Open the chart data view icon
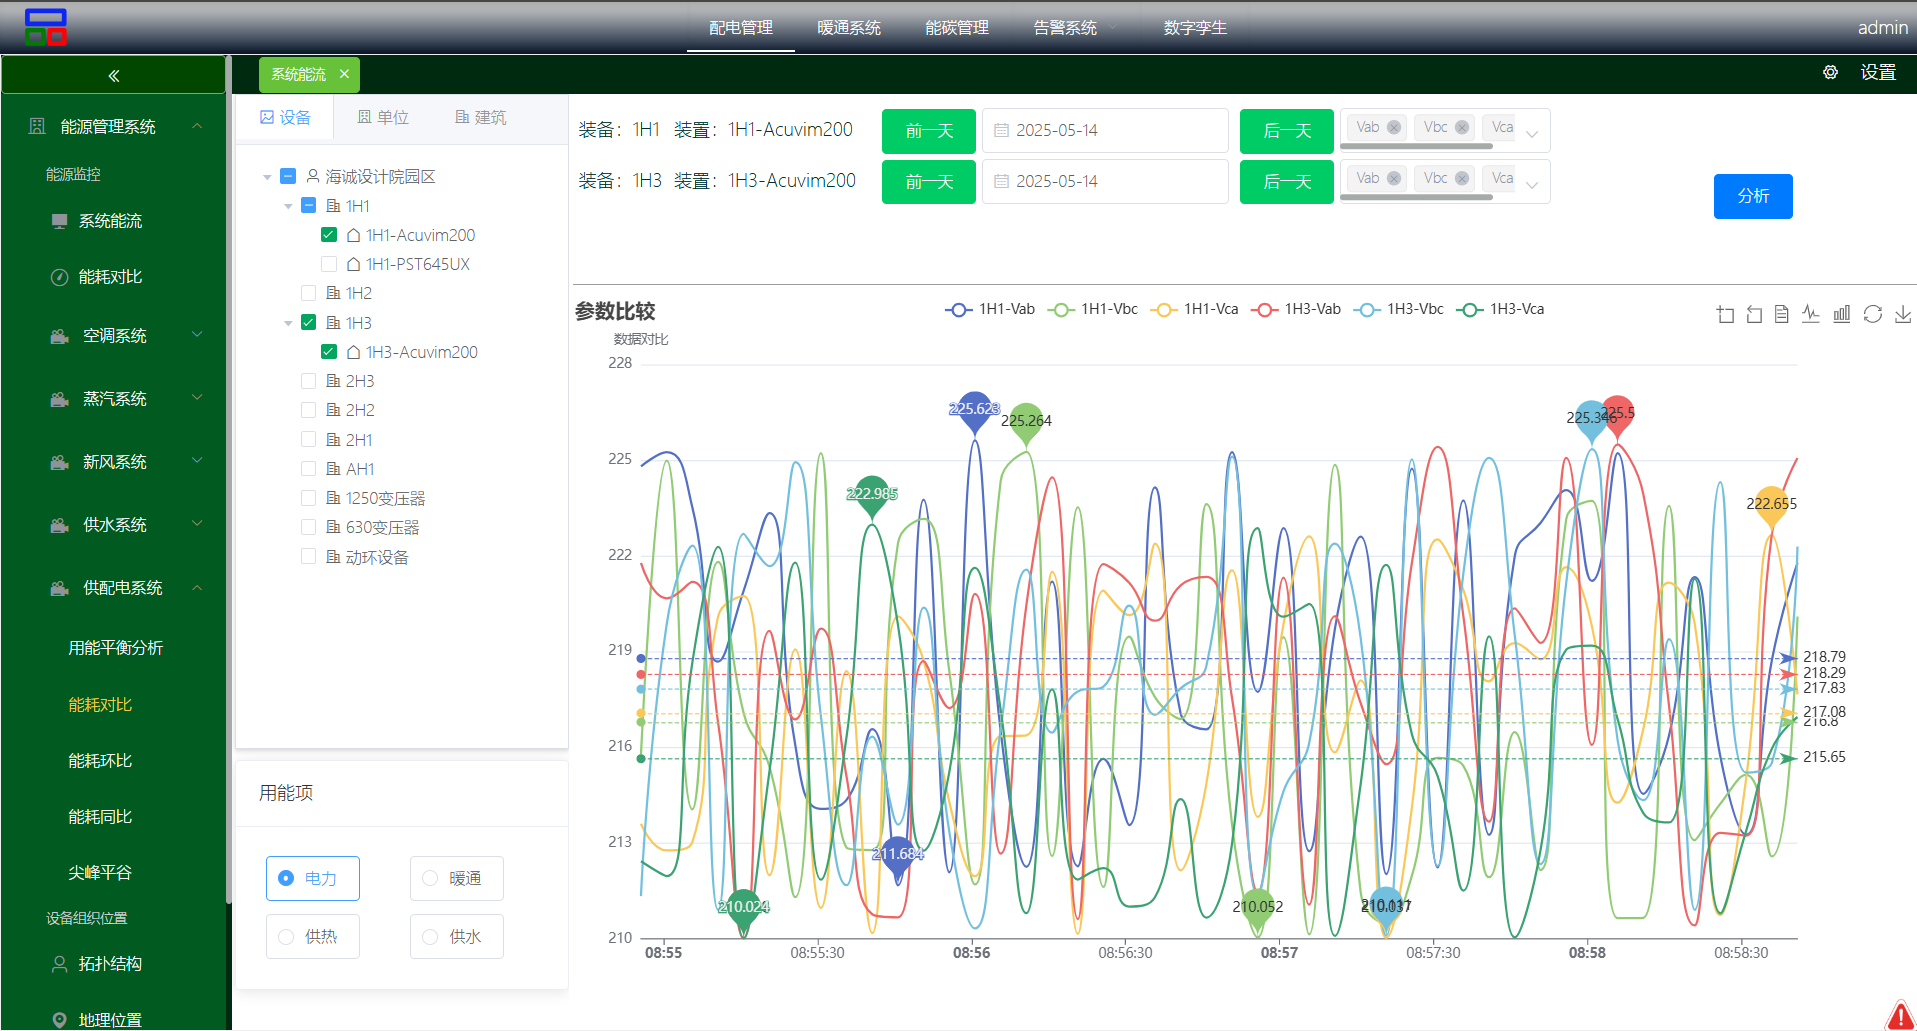 pos(1782,314)
